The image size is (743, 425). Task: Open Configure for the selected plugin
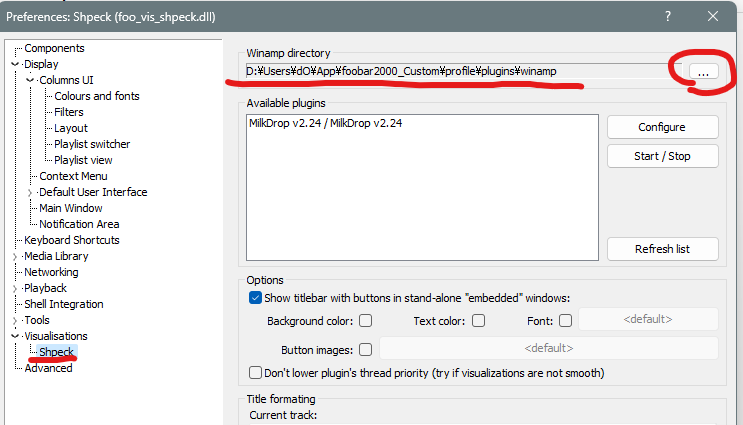[662, 127]
